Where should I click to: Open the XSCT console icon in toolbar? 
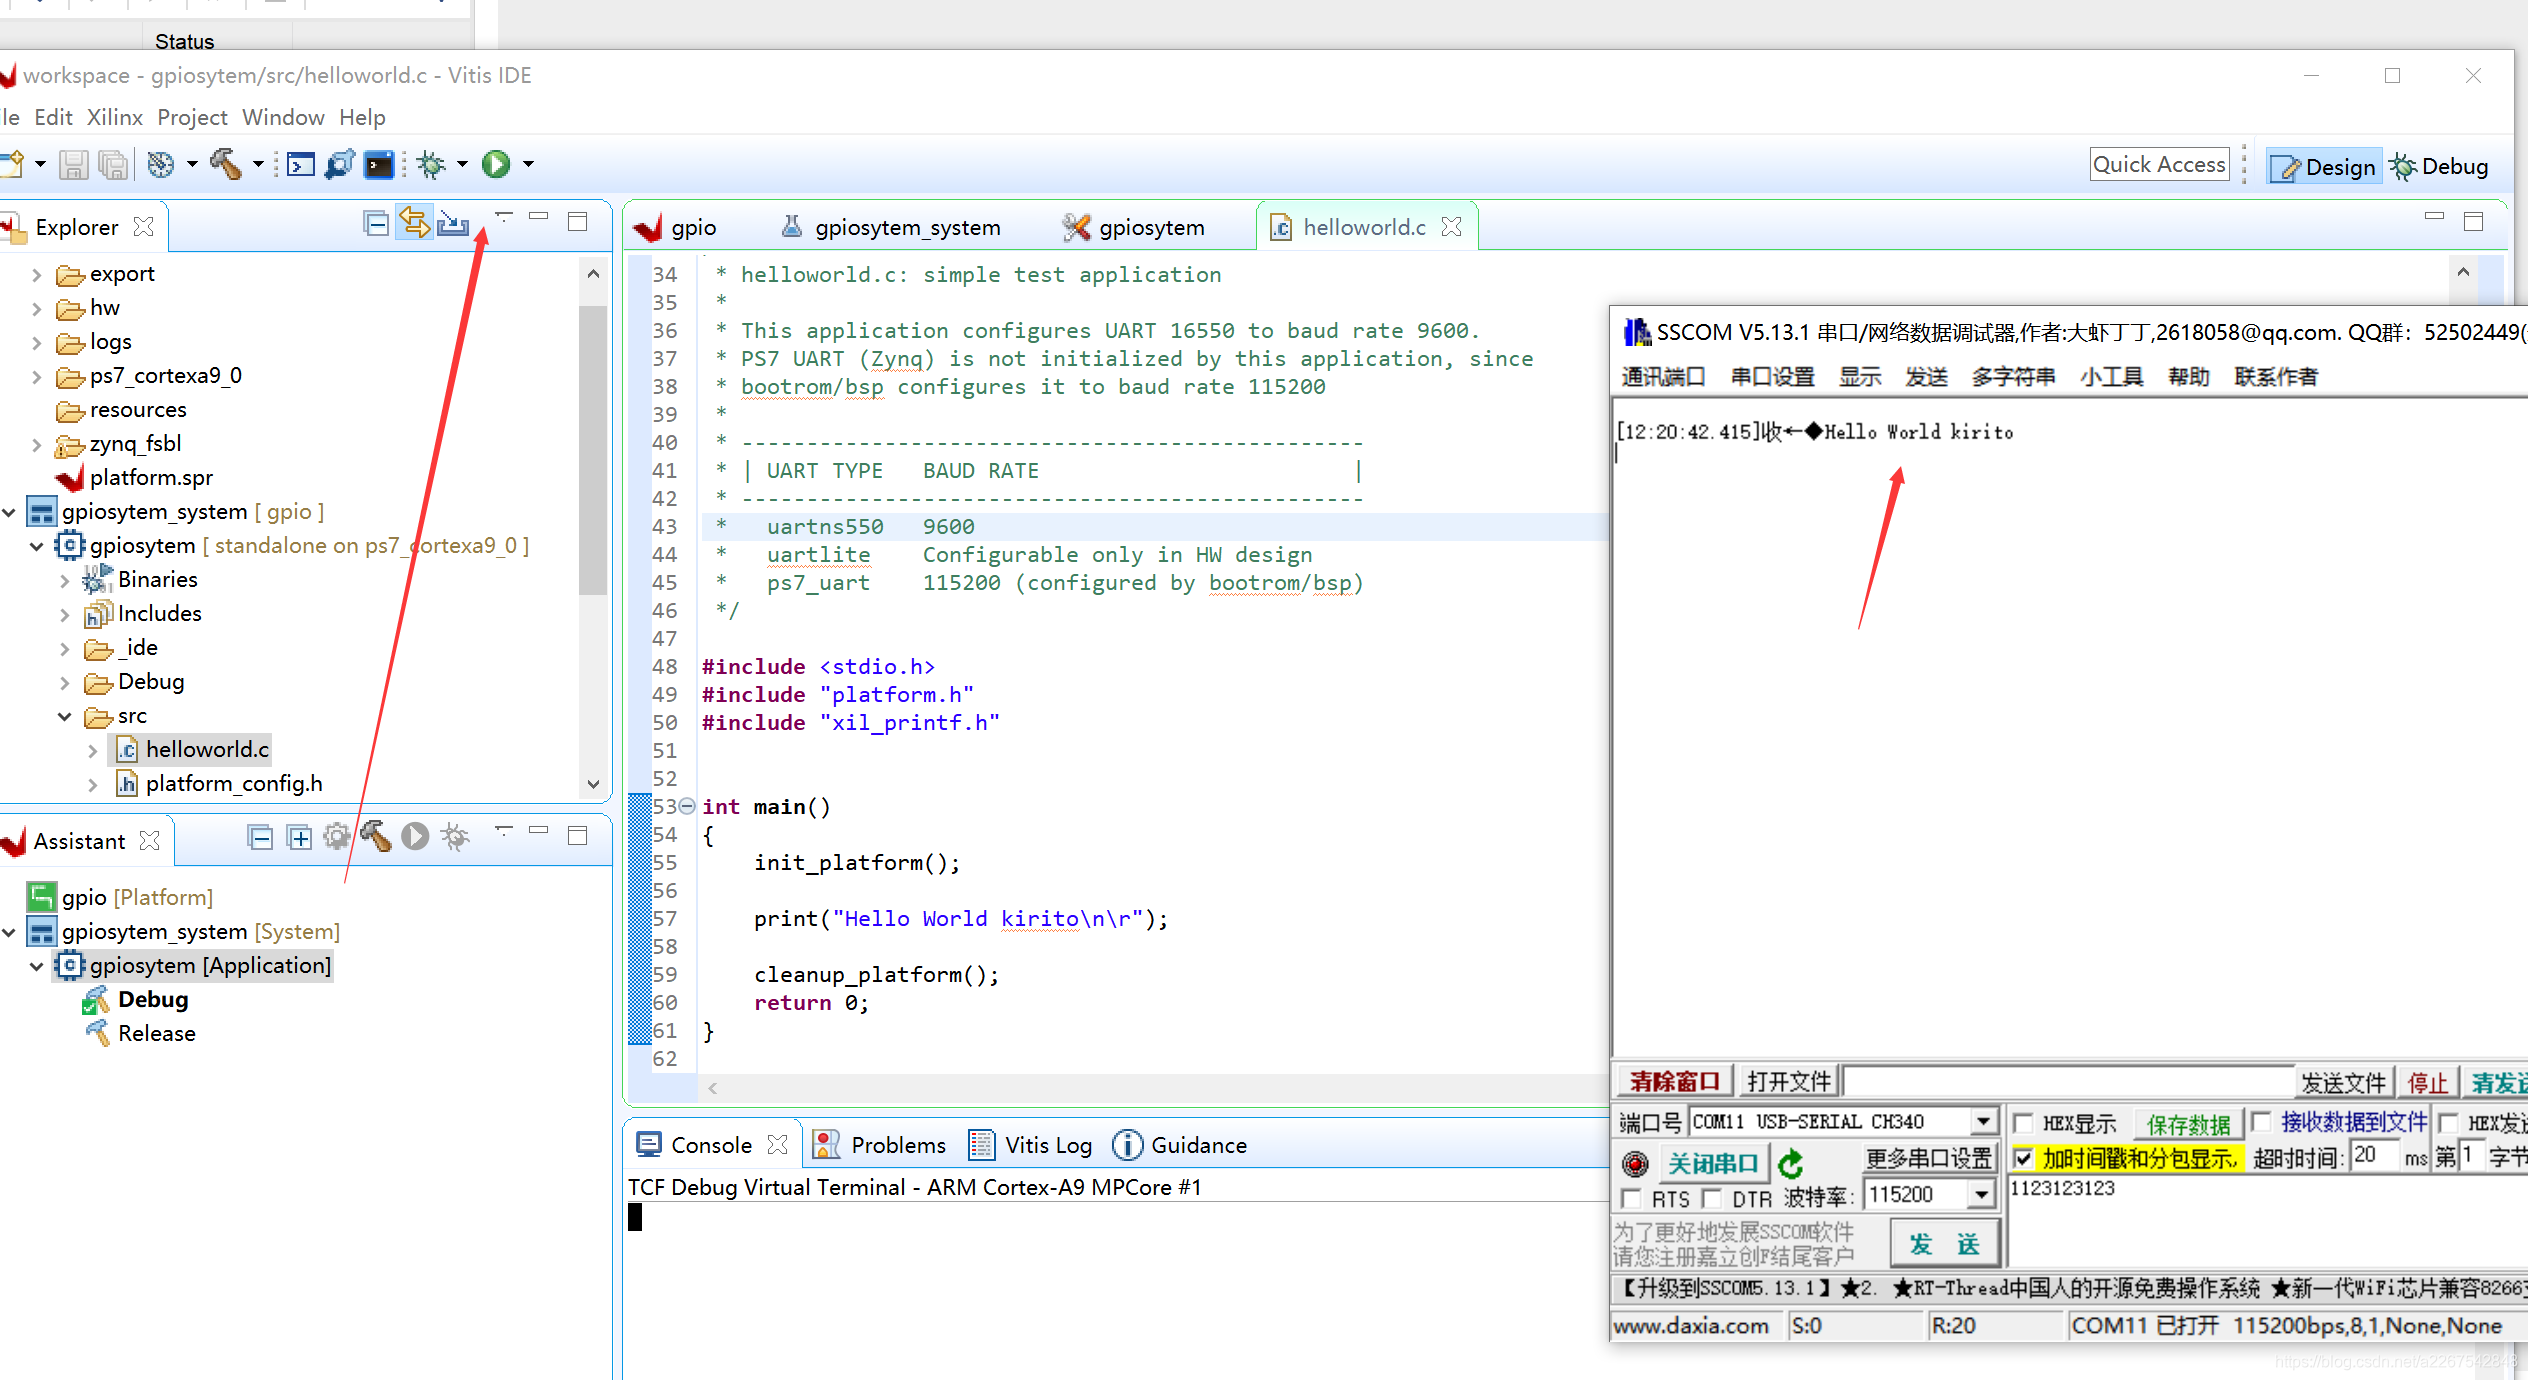coord(300,164)
